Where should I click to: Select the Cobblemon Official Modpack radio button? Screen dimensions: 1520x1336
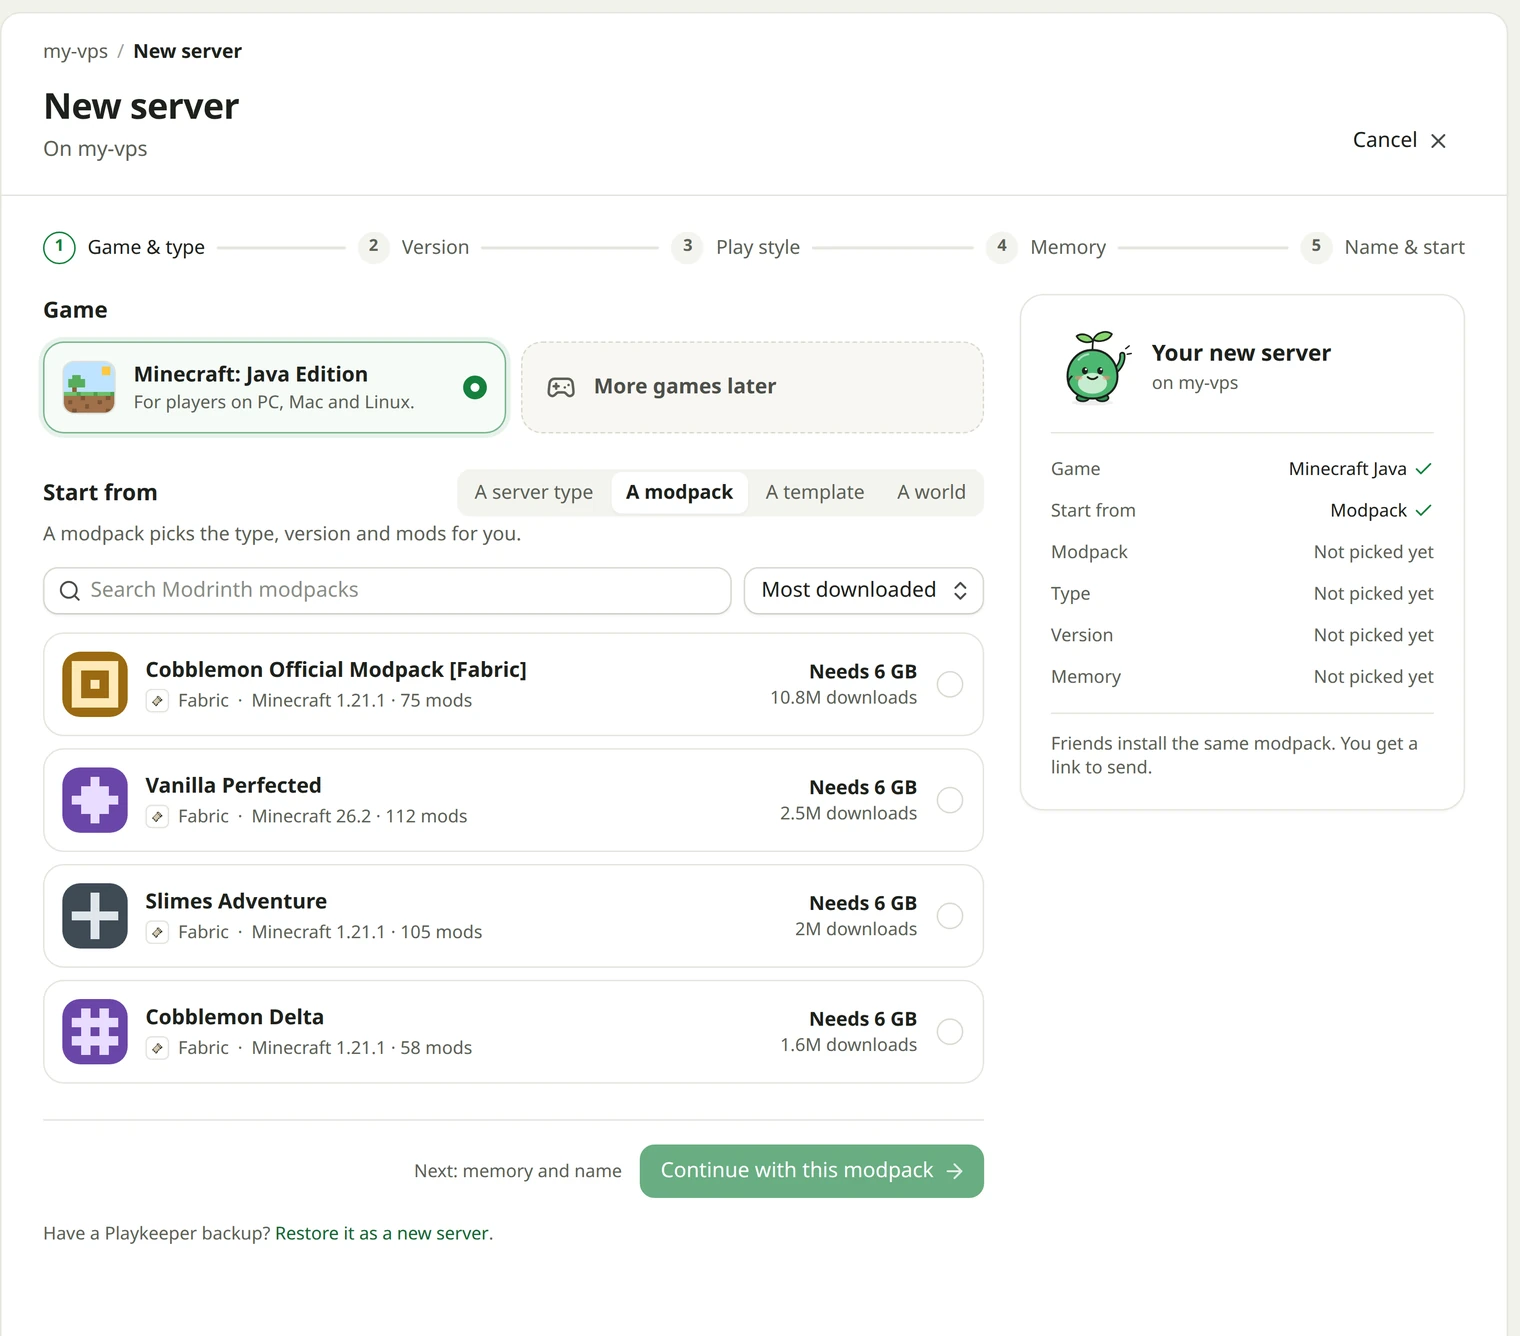tap(950, 685)
